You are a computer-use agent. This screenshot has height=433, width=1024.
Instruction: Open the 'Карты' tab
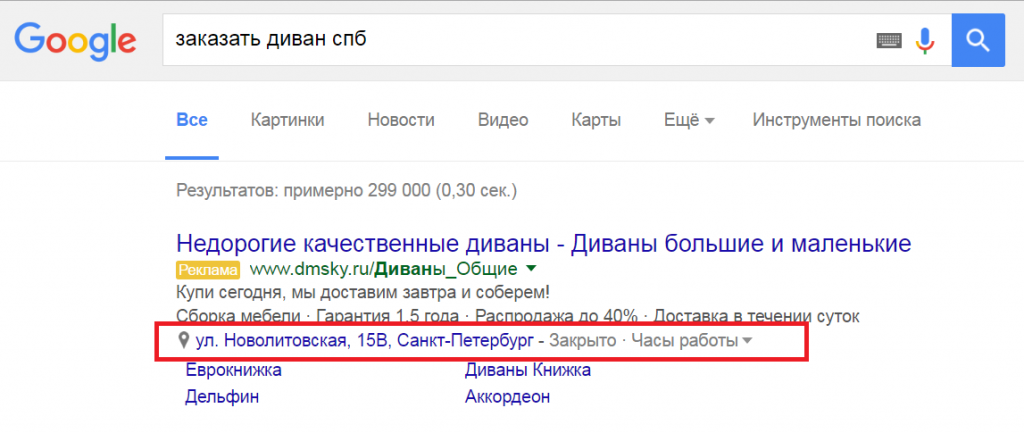click(596, 120)
